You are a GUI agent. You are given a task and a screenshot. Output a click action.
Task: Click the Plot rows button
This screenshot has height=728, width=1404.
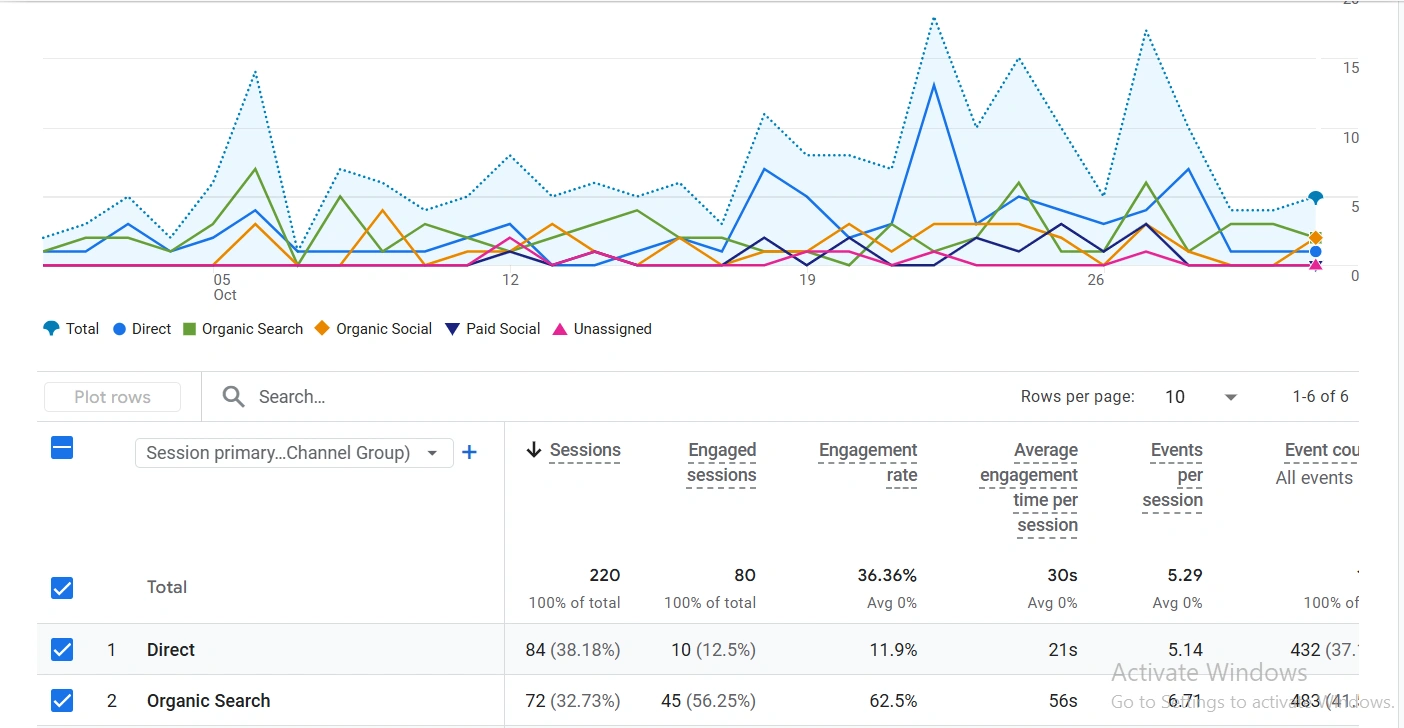(111, 396)
